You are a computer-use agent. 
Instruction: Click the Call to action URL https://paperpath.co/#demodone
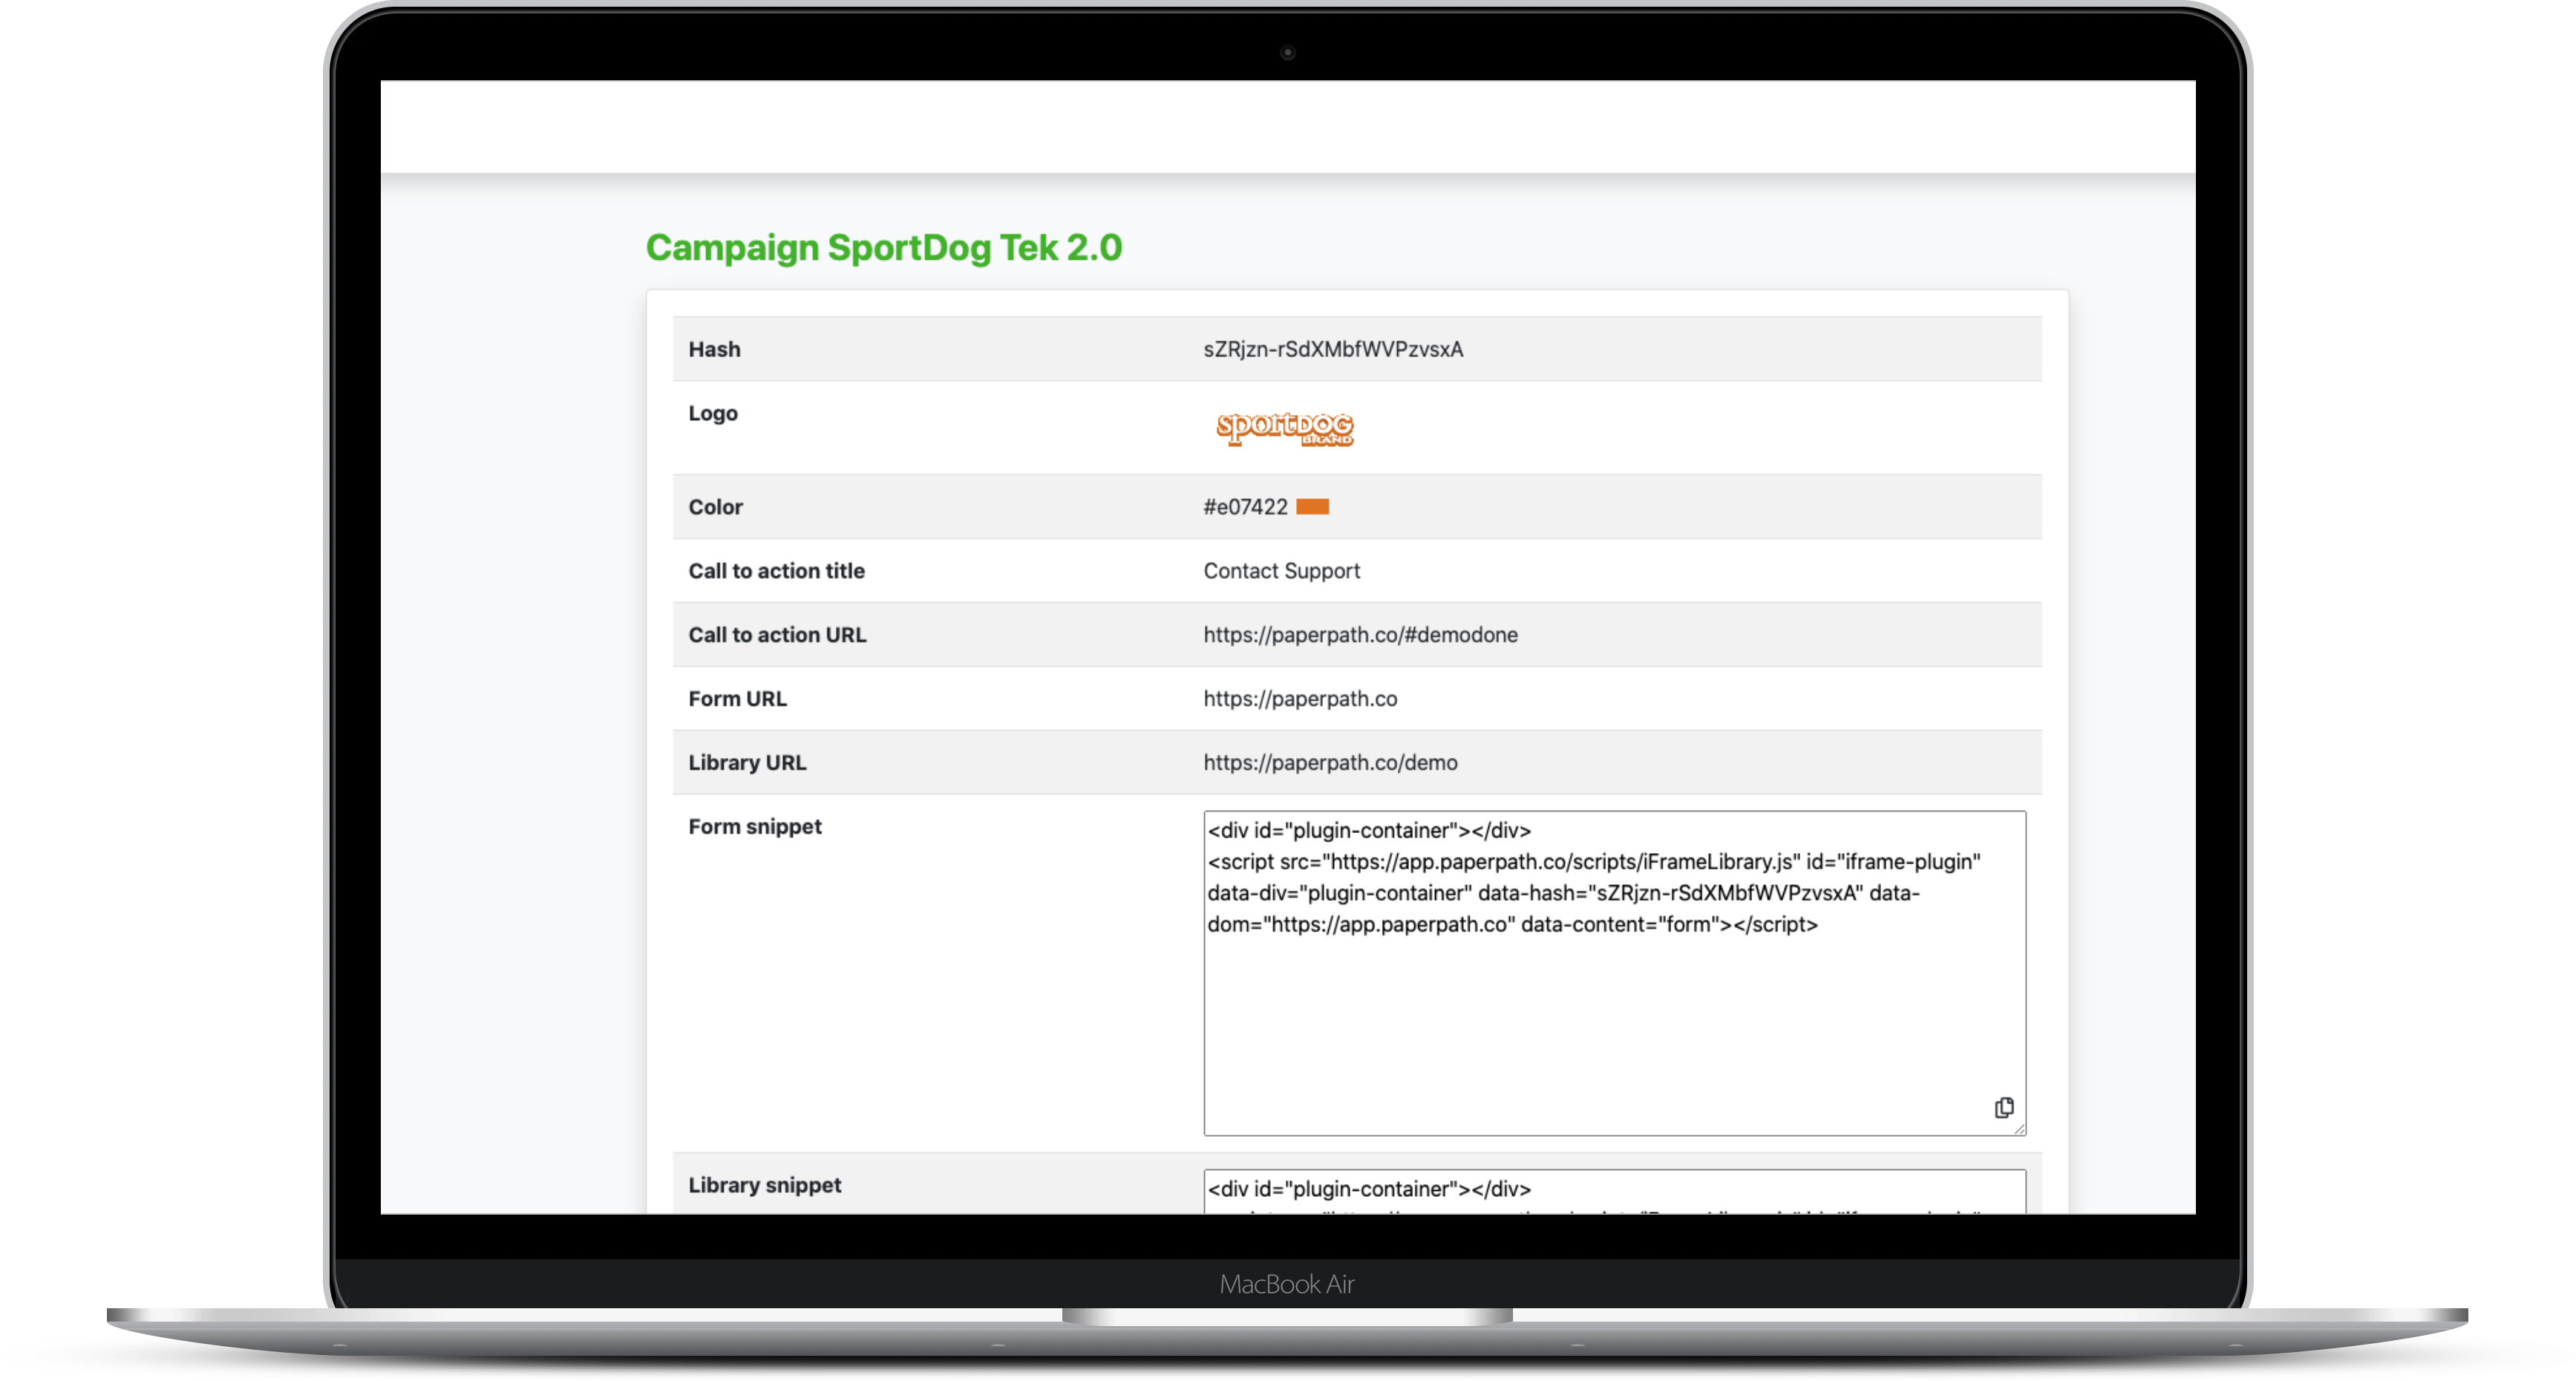point(1360,635)
